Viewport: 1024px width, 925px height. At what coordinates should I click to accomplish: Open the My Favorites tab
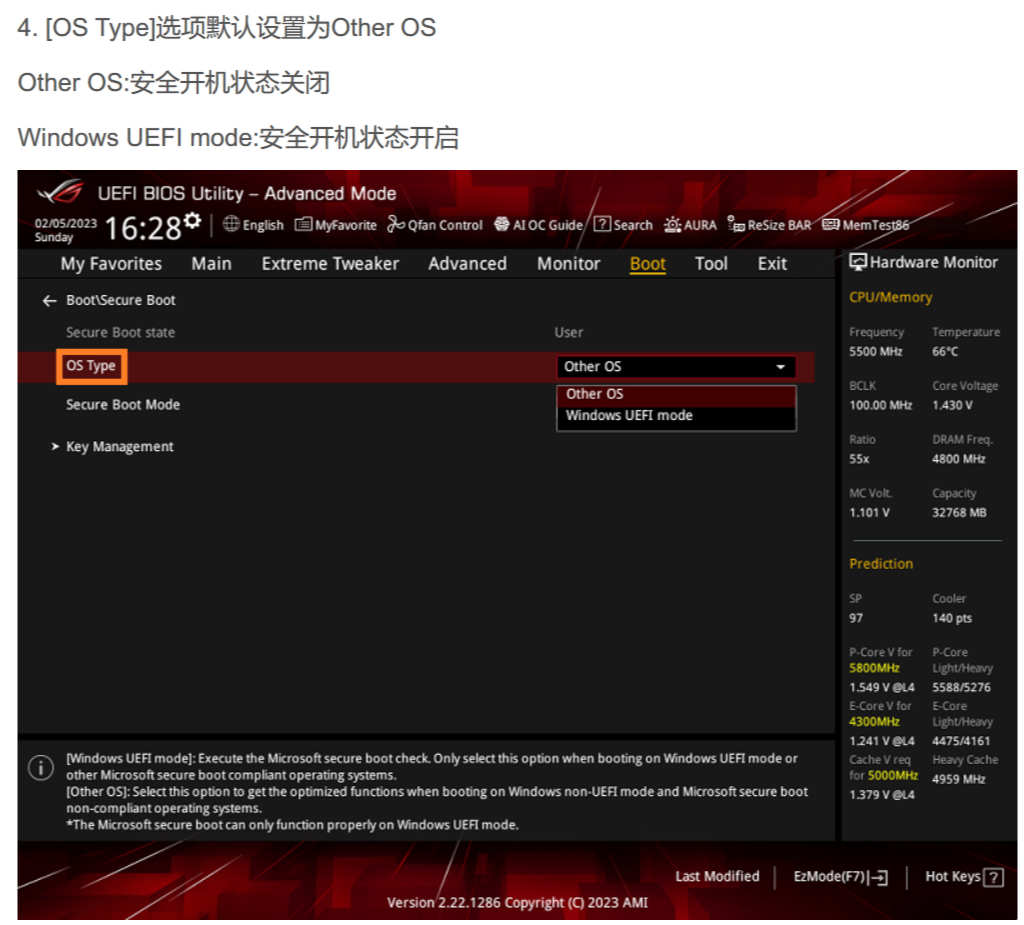click(x=111, y=263)
